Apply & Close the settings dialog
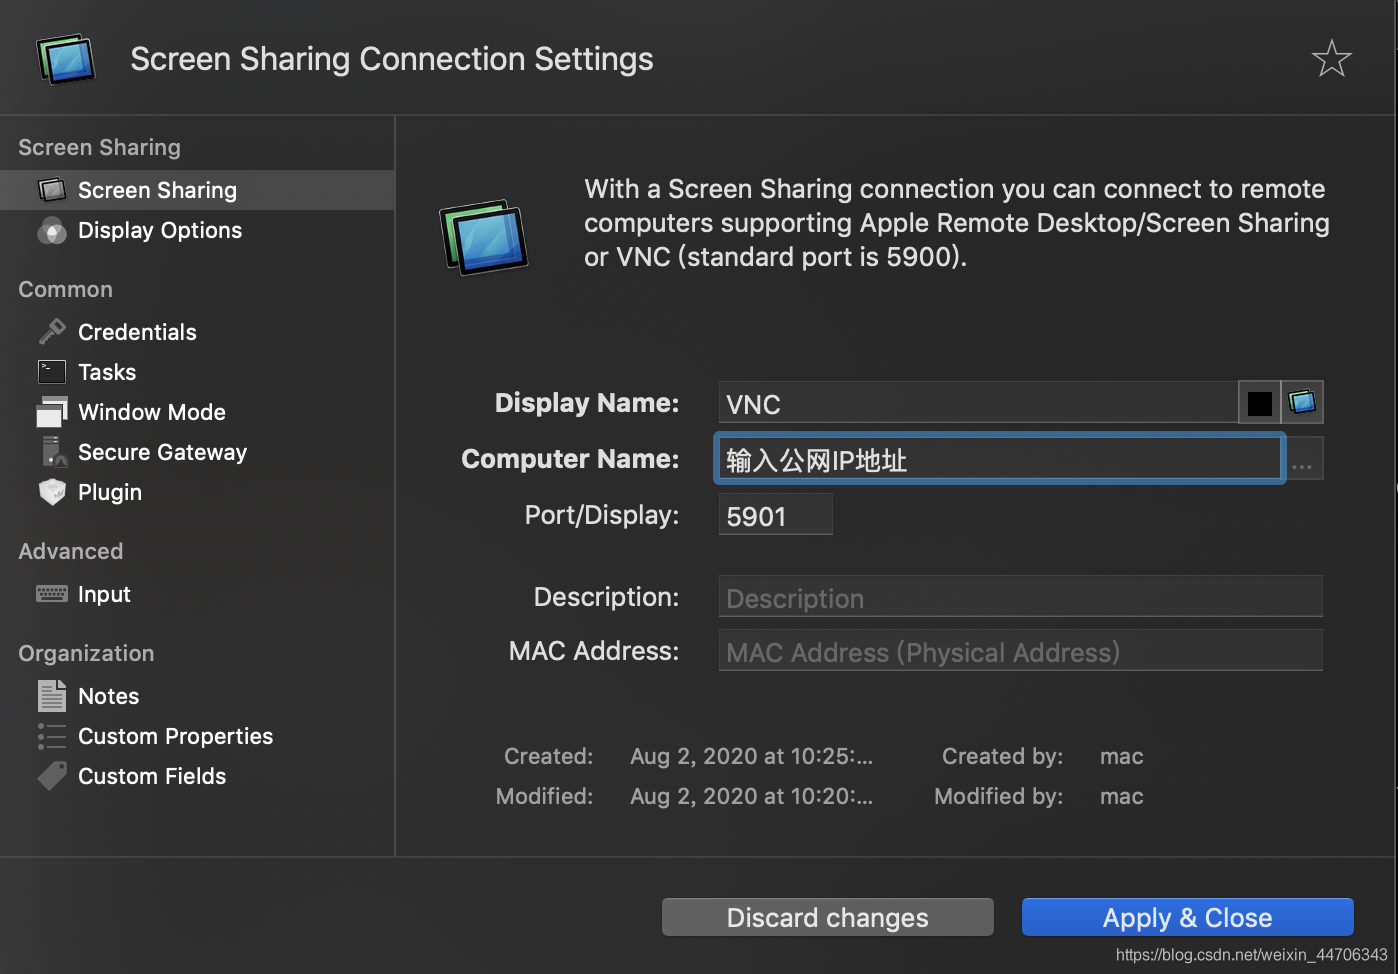The image size is (1398, 974). [1188, 917]
